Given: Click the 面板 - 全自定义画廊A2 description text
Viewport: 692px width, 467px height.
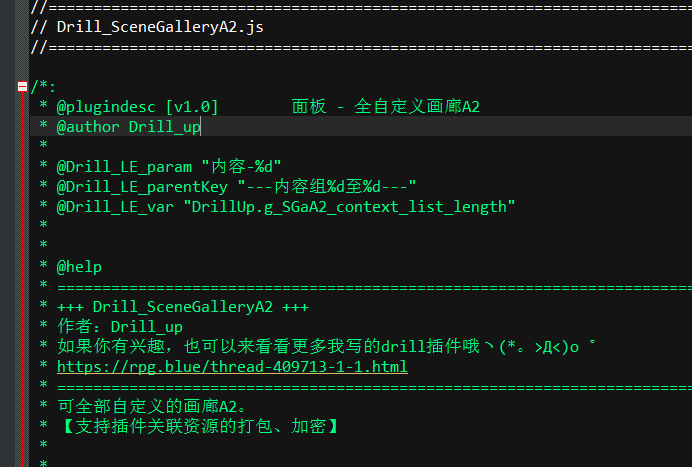Looking at the screenshot, I should pos(385,106).
